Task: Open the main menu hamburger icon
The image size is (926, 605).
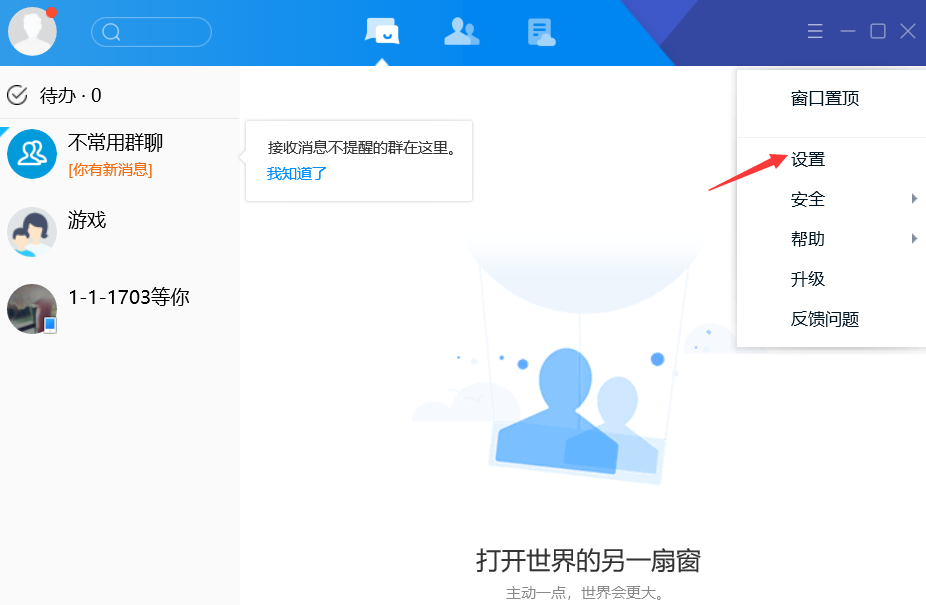Action: pyautogui.click(x=815, y=31)
